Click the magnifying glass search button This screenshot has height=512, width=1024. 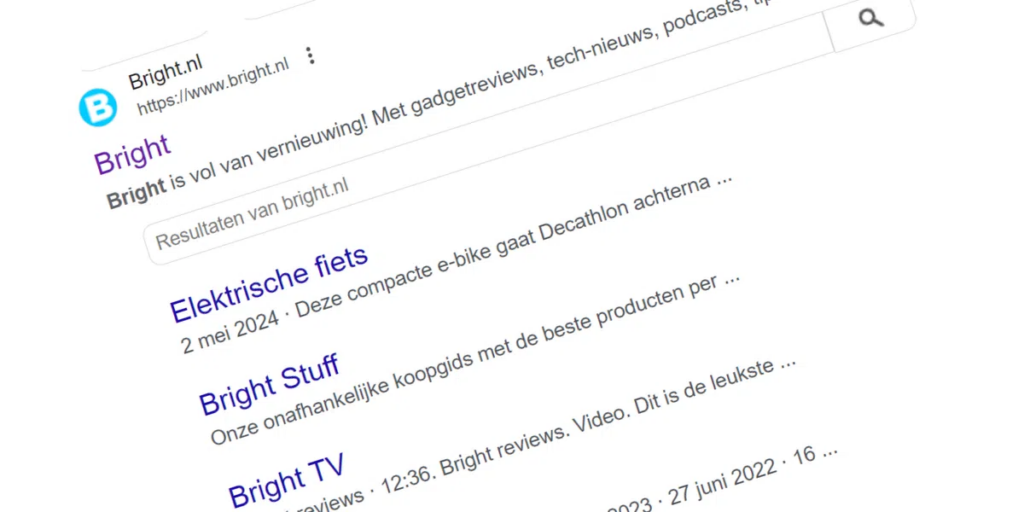click(x=871, y=18)
